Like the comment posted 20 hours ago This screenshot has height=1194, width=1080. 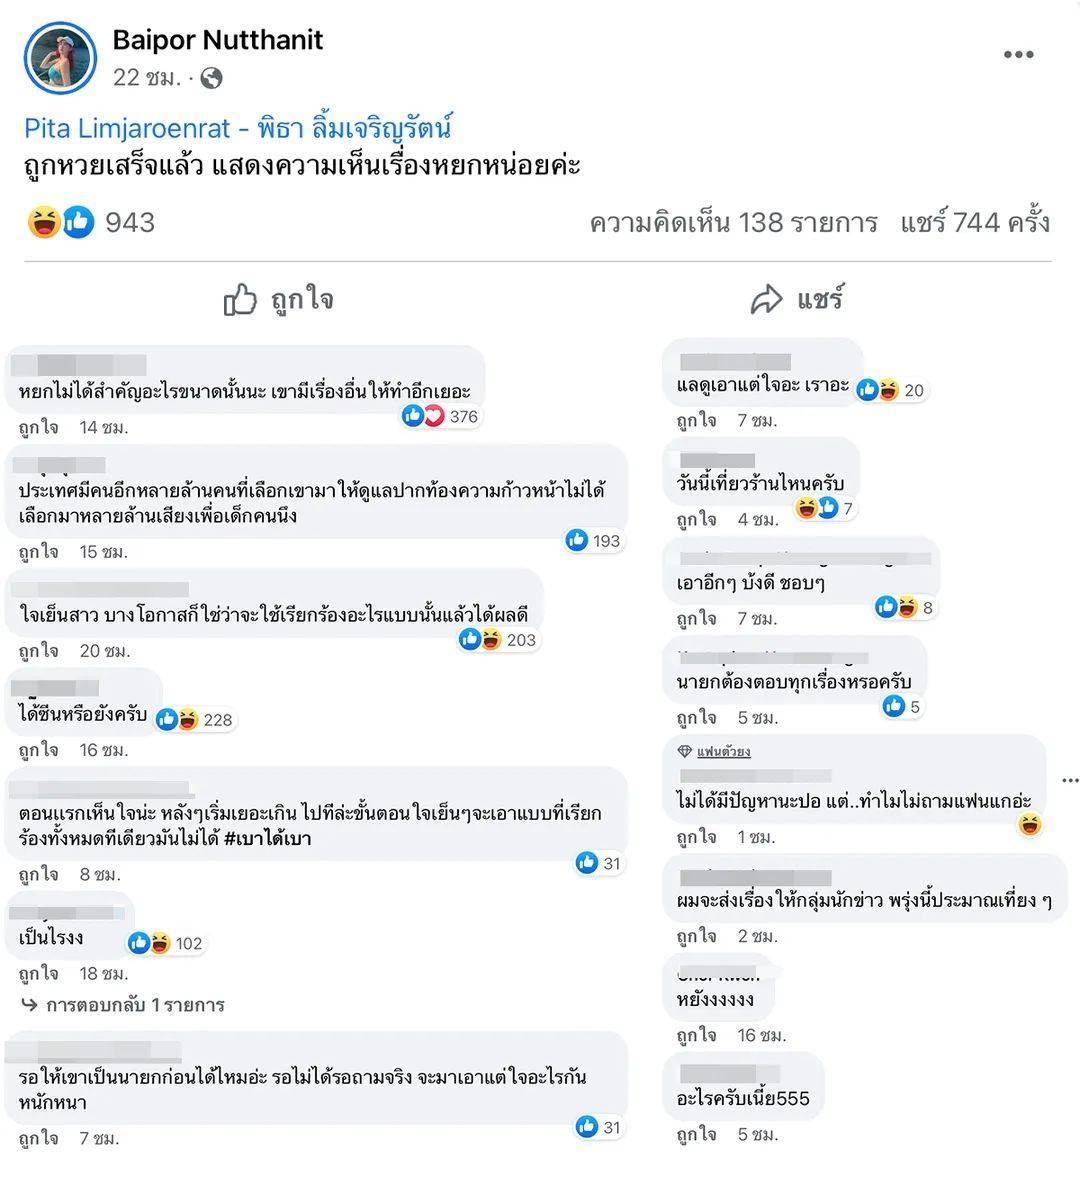point(38,651)
